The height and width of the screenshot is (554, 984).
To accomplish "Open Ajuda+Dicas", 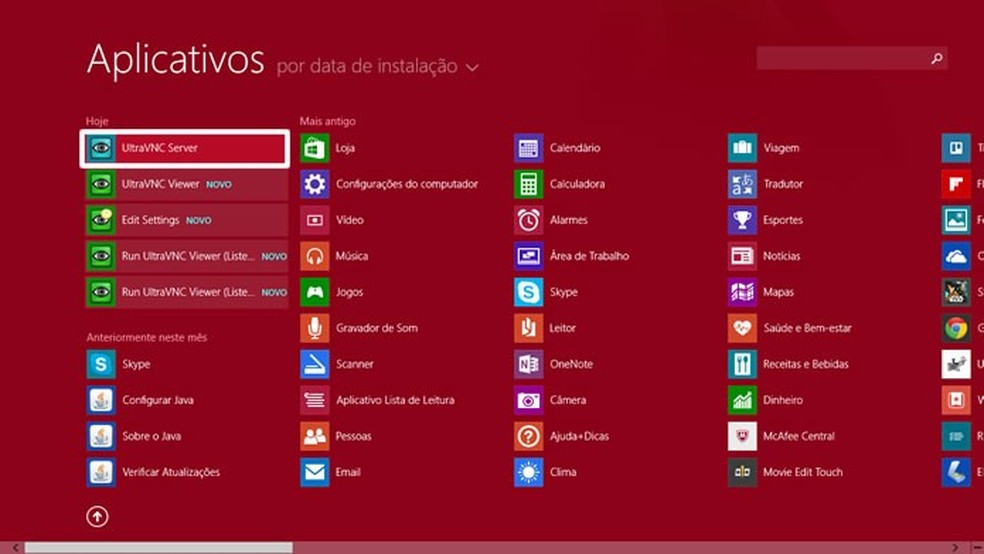I will (x=562, y=436).
